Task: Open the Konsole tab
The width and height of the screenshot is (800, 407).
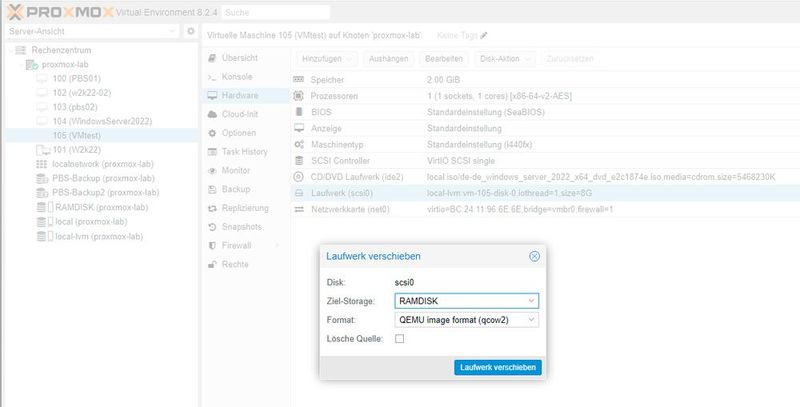Action: tap(246, 77)
